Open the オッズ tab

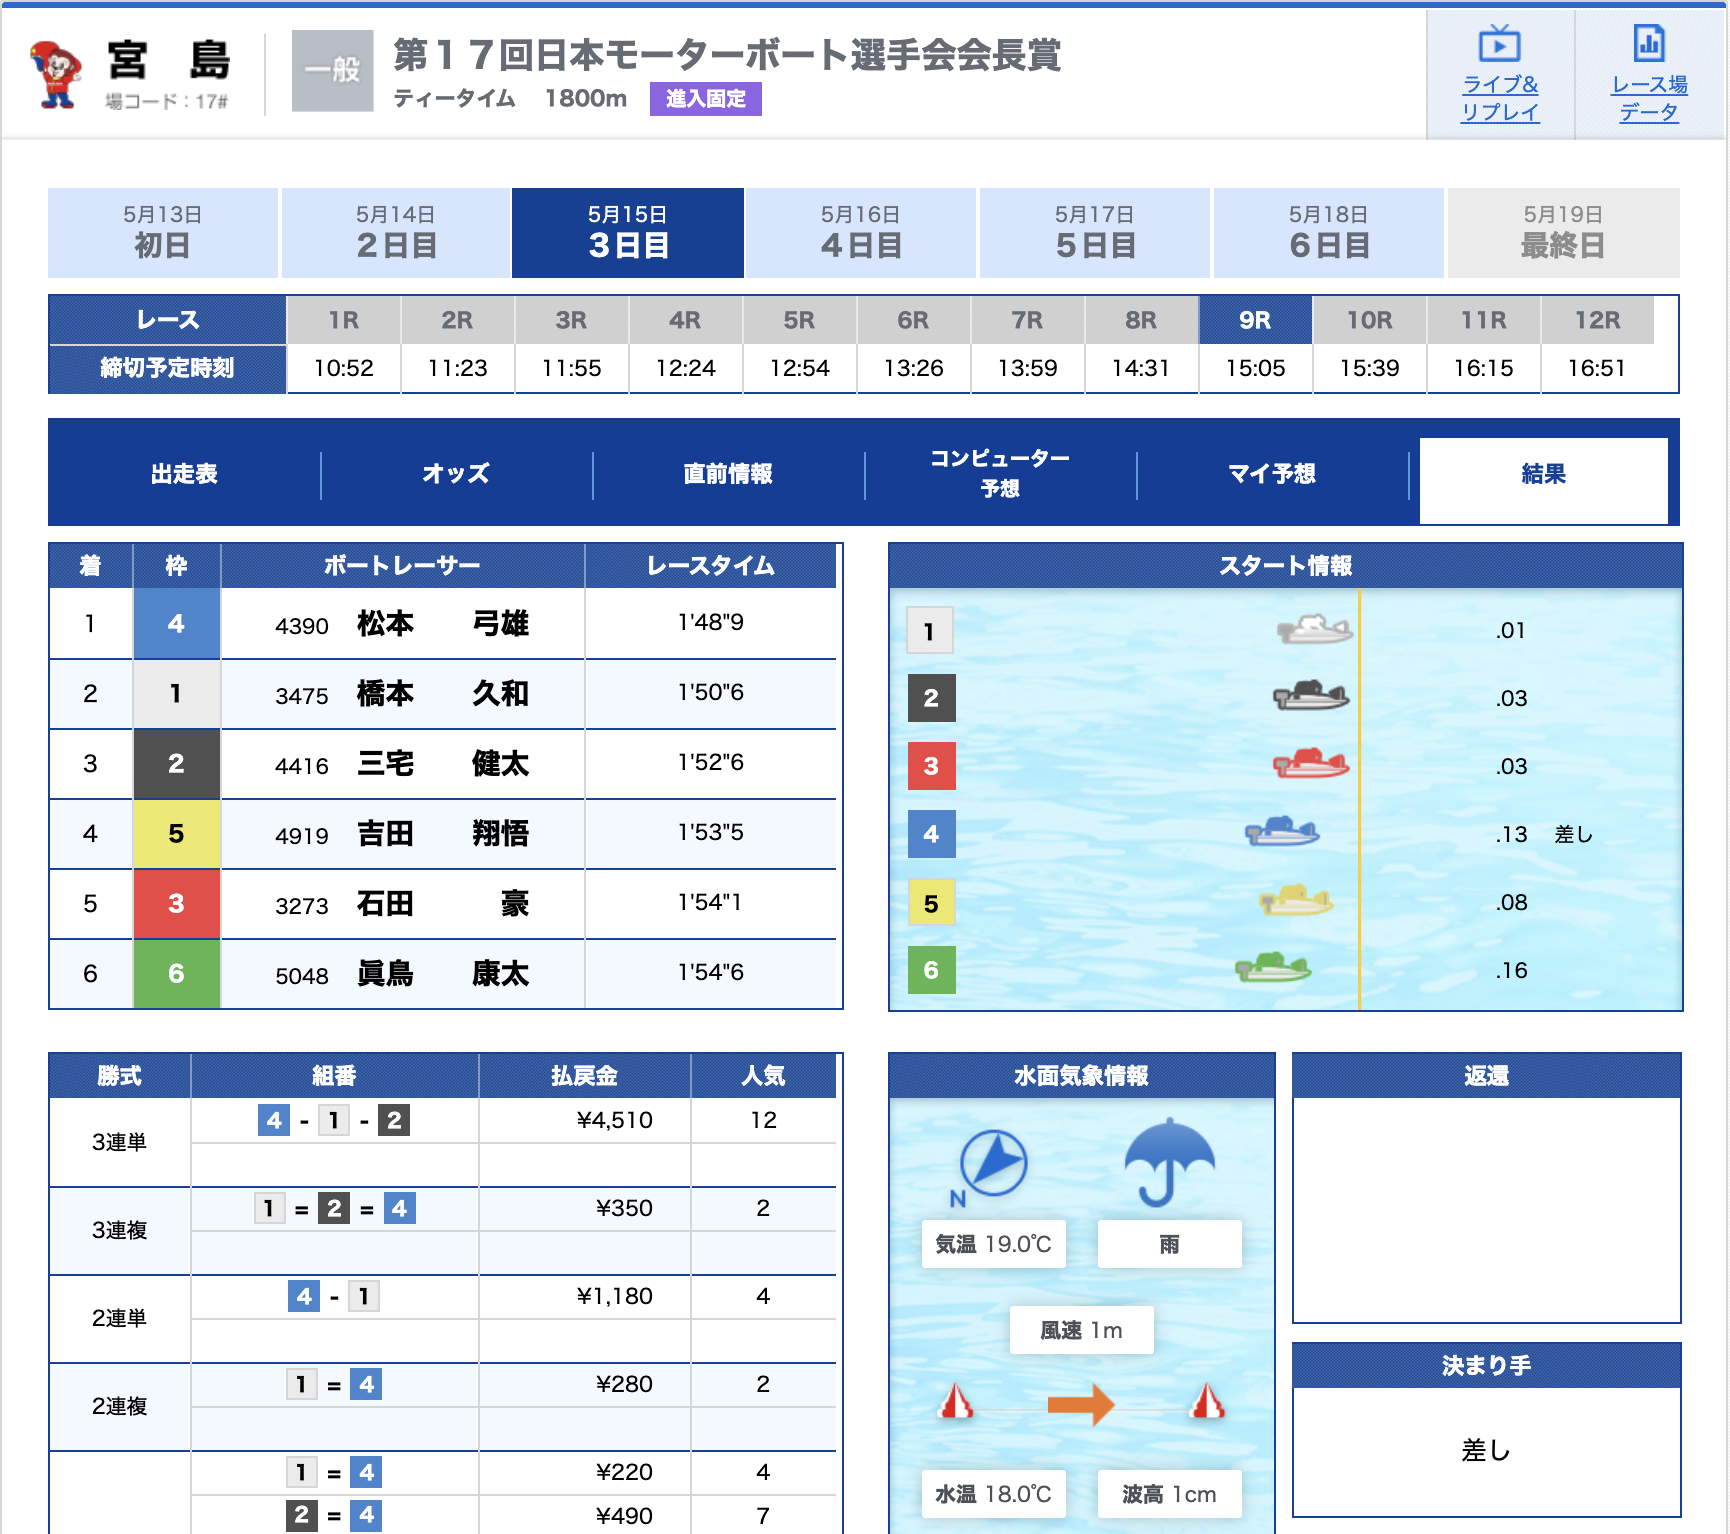pyautogui.click(x=456, y=474)
